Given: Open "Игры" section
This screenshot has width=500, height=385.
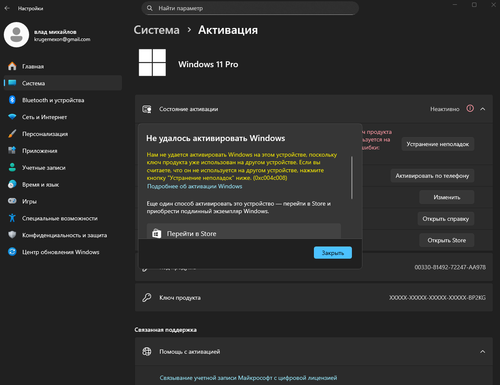Looking at the screenshot, I should [x=63, y=201].
